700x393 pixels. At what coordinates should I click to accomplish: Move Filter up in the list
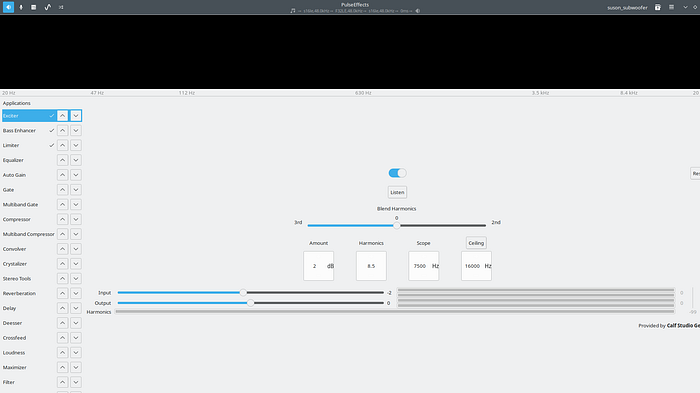62,382
